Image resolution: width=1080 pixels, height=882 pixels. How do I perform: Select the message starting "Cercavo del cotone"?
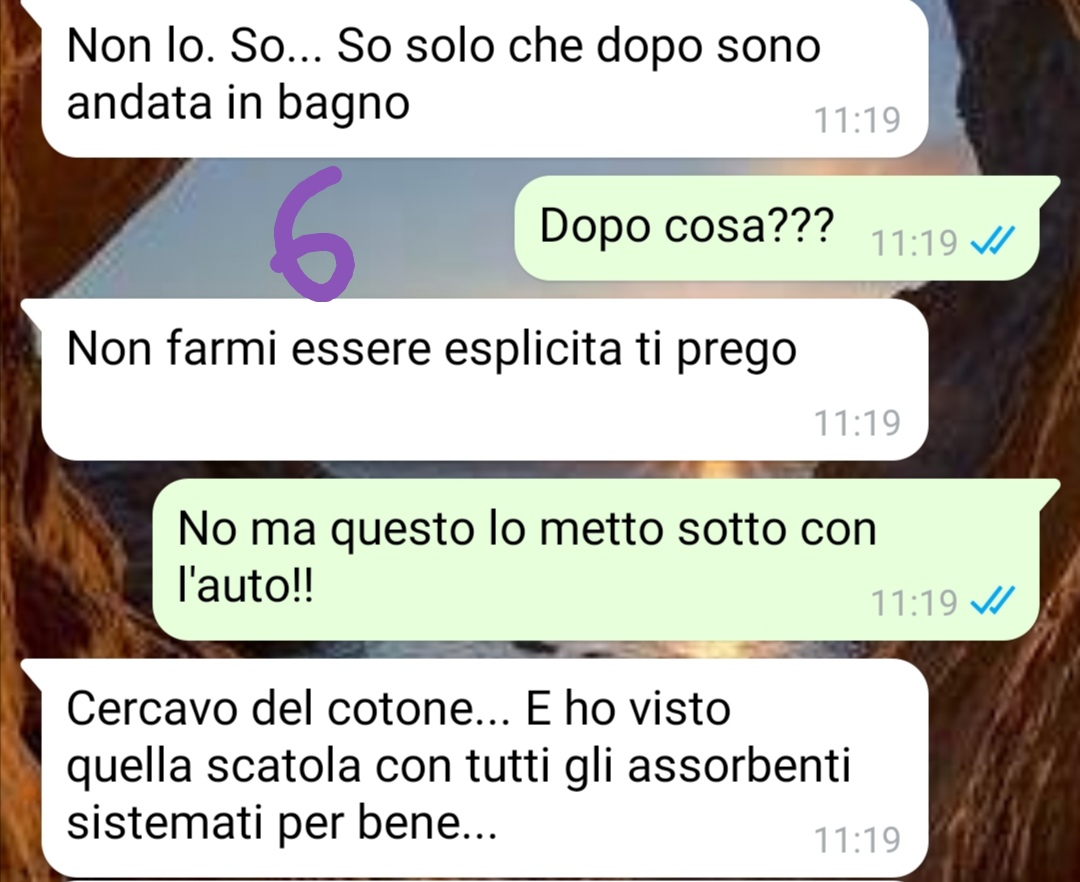point(475,767)
